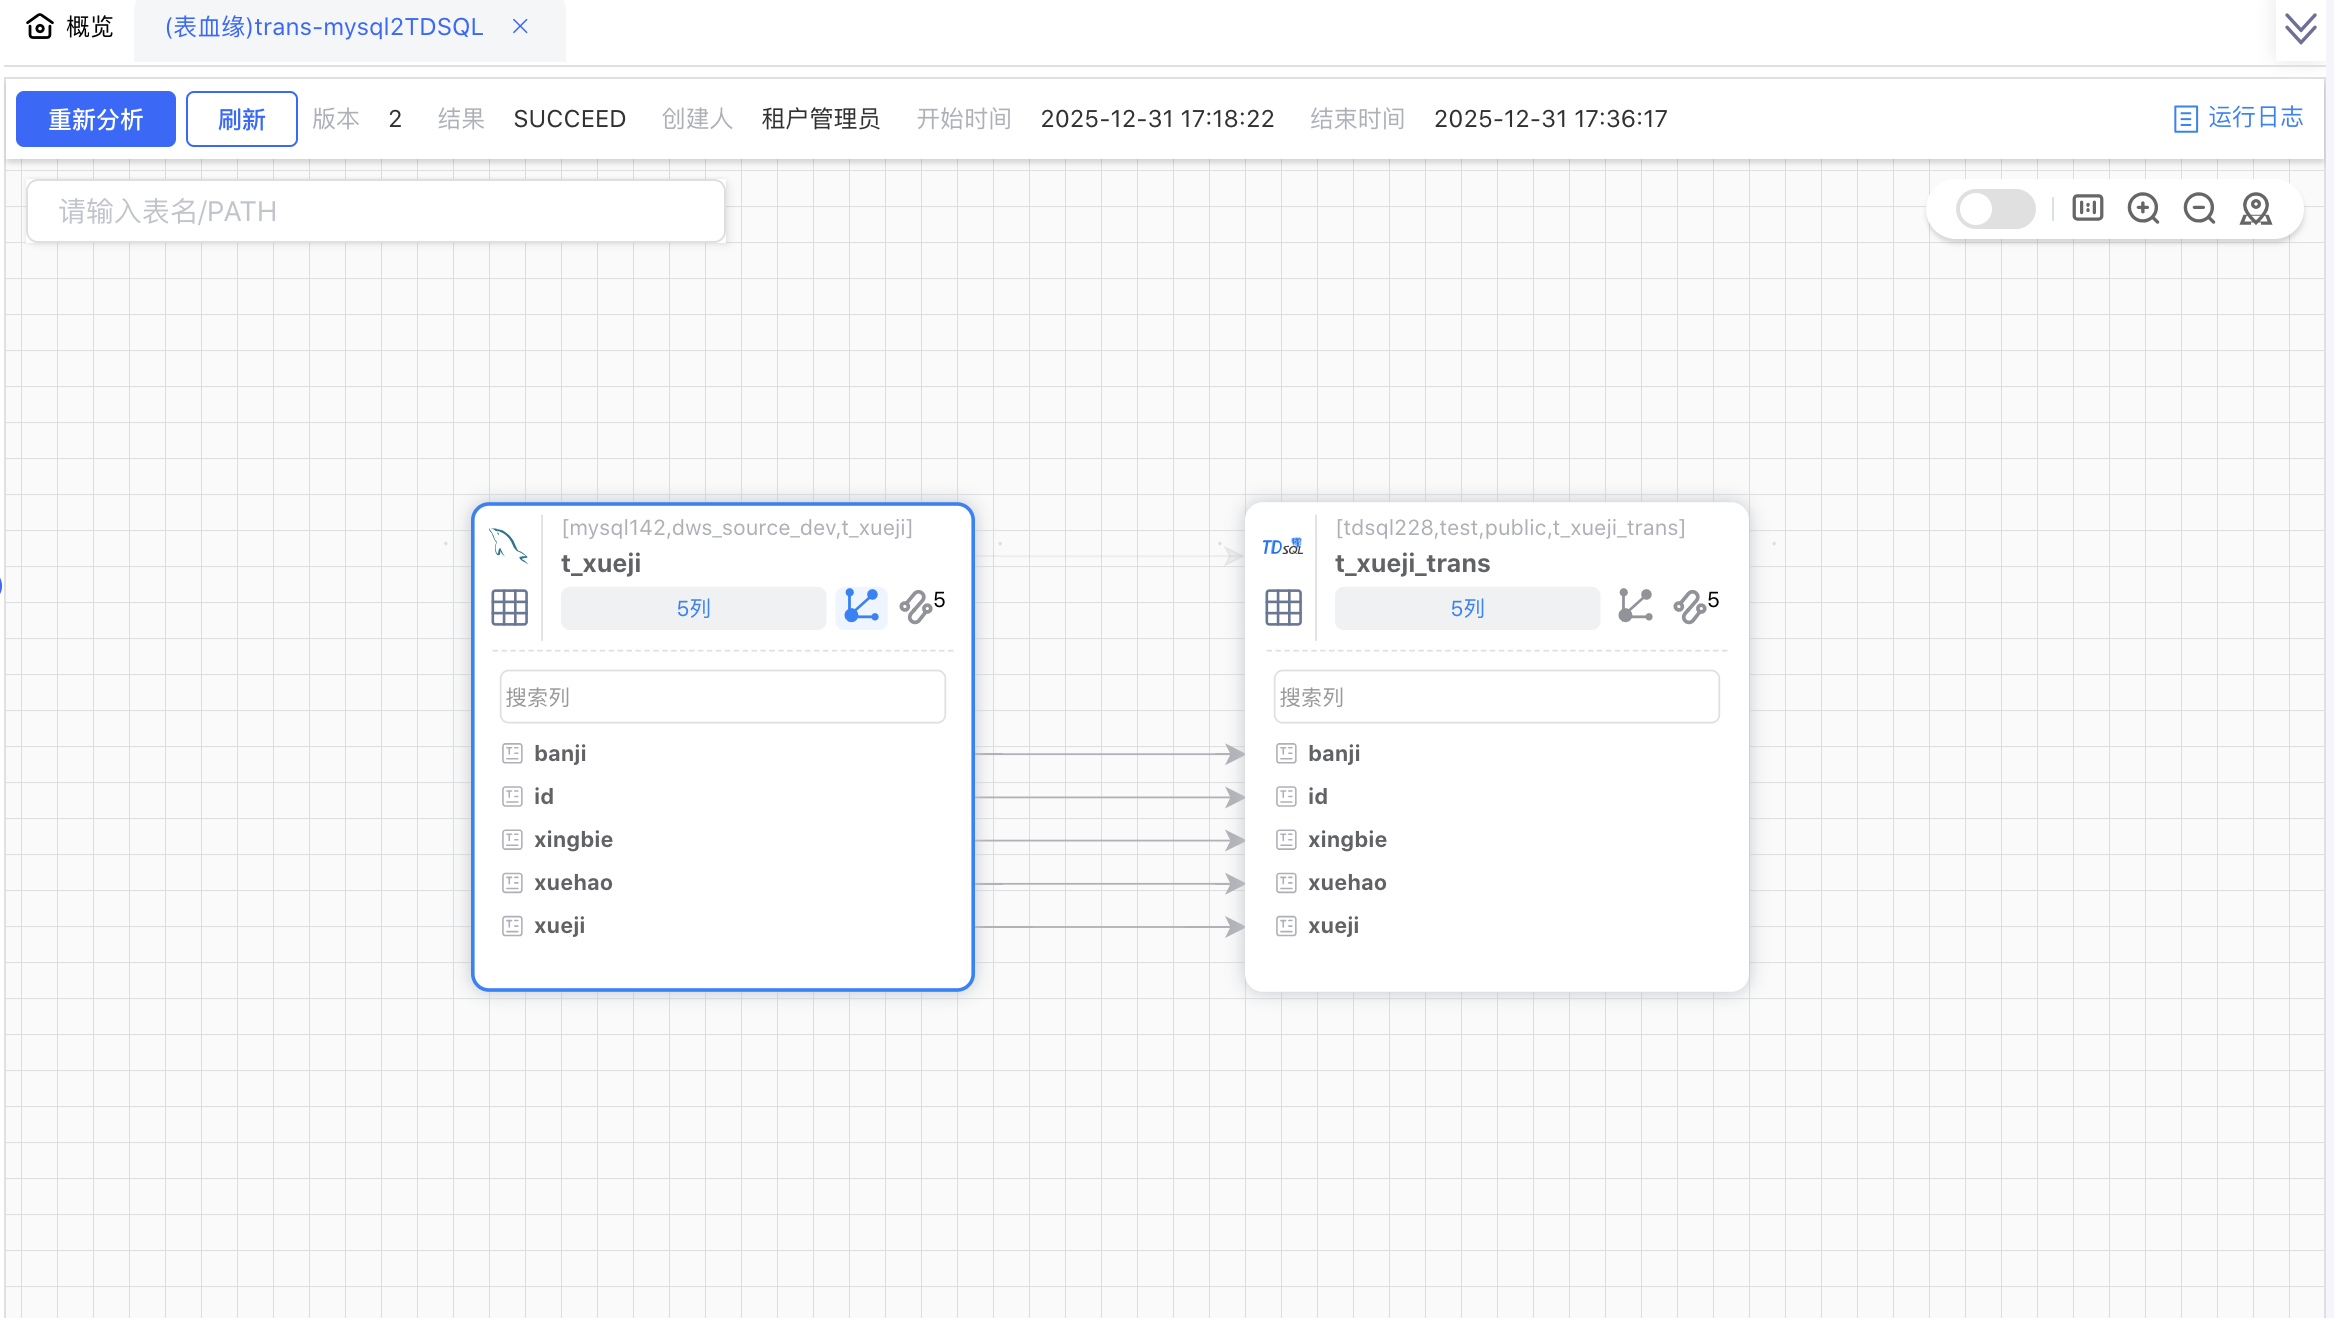Collapse the 5列 columns bar of t_xueji

pyautogui.click(x=693, y=608)
